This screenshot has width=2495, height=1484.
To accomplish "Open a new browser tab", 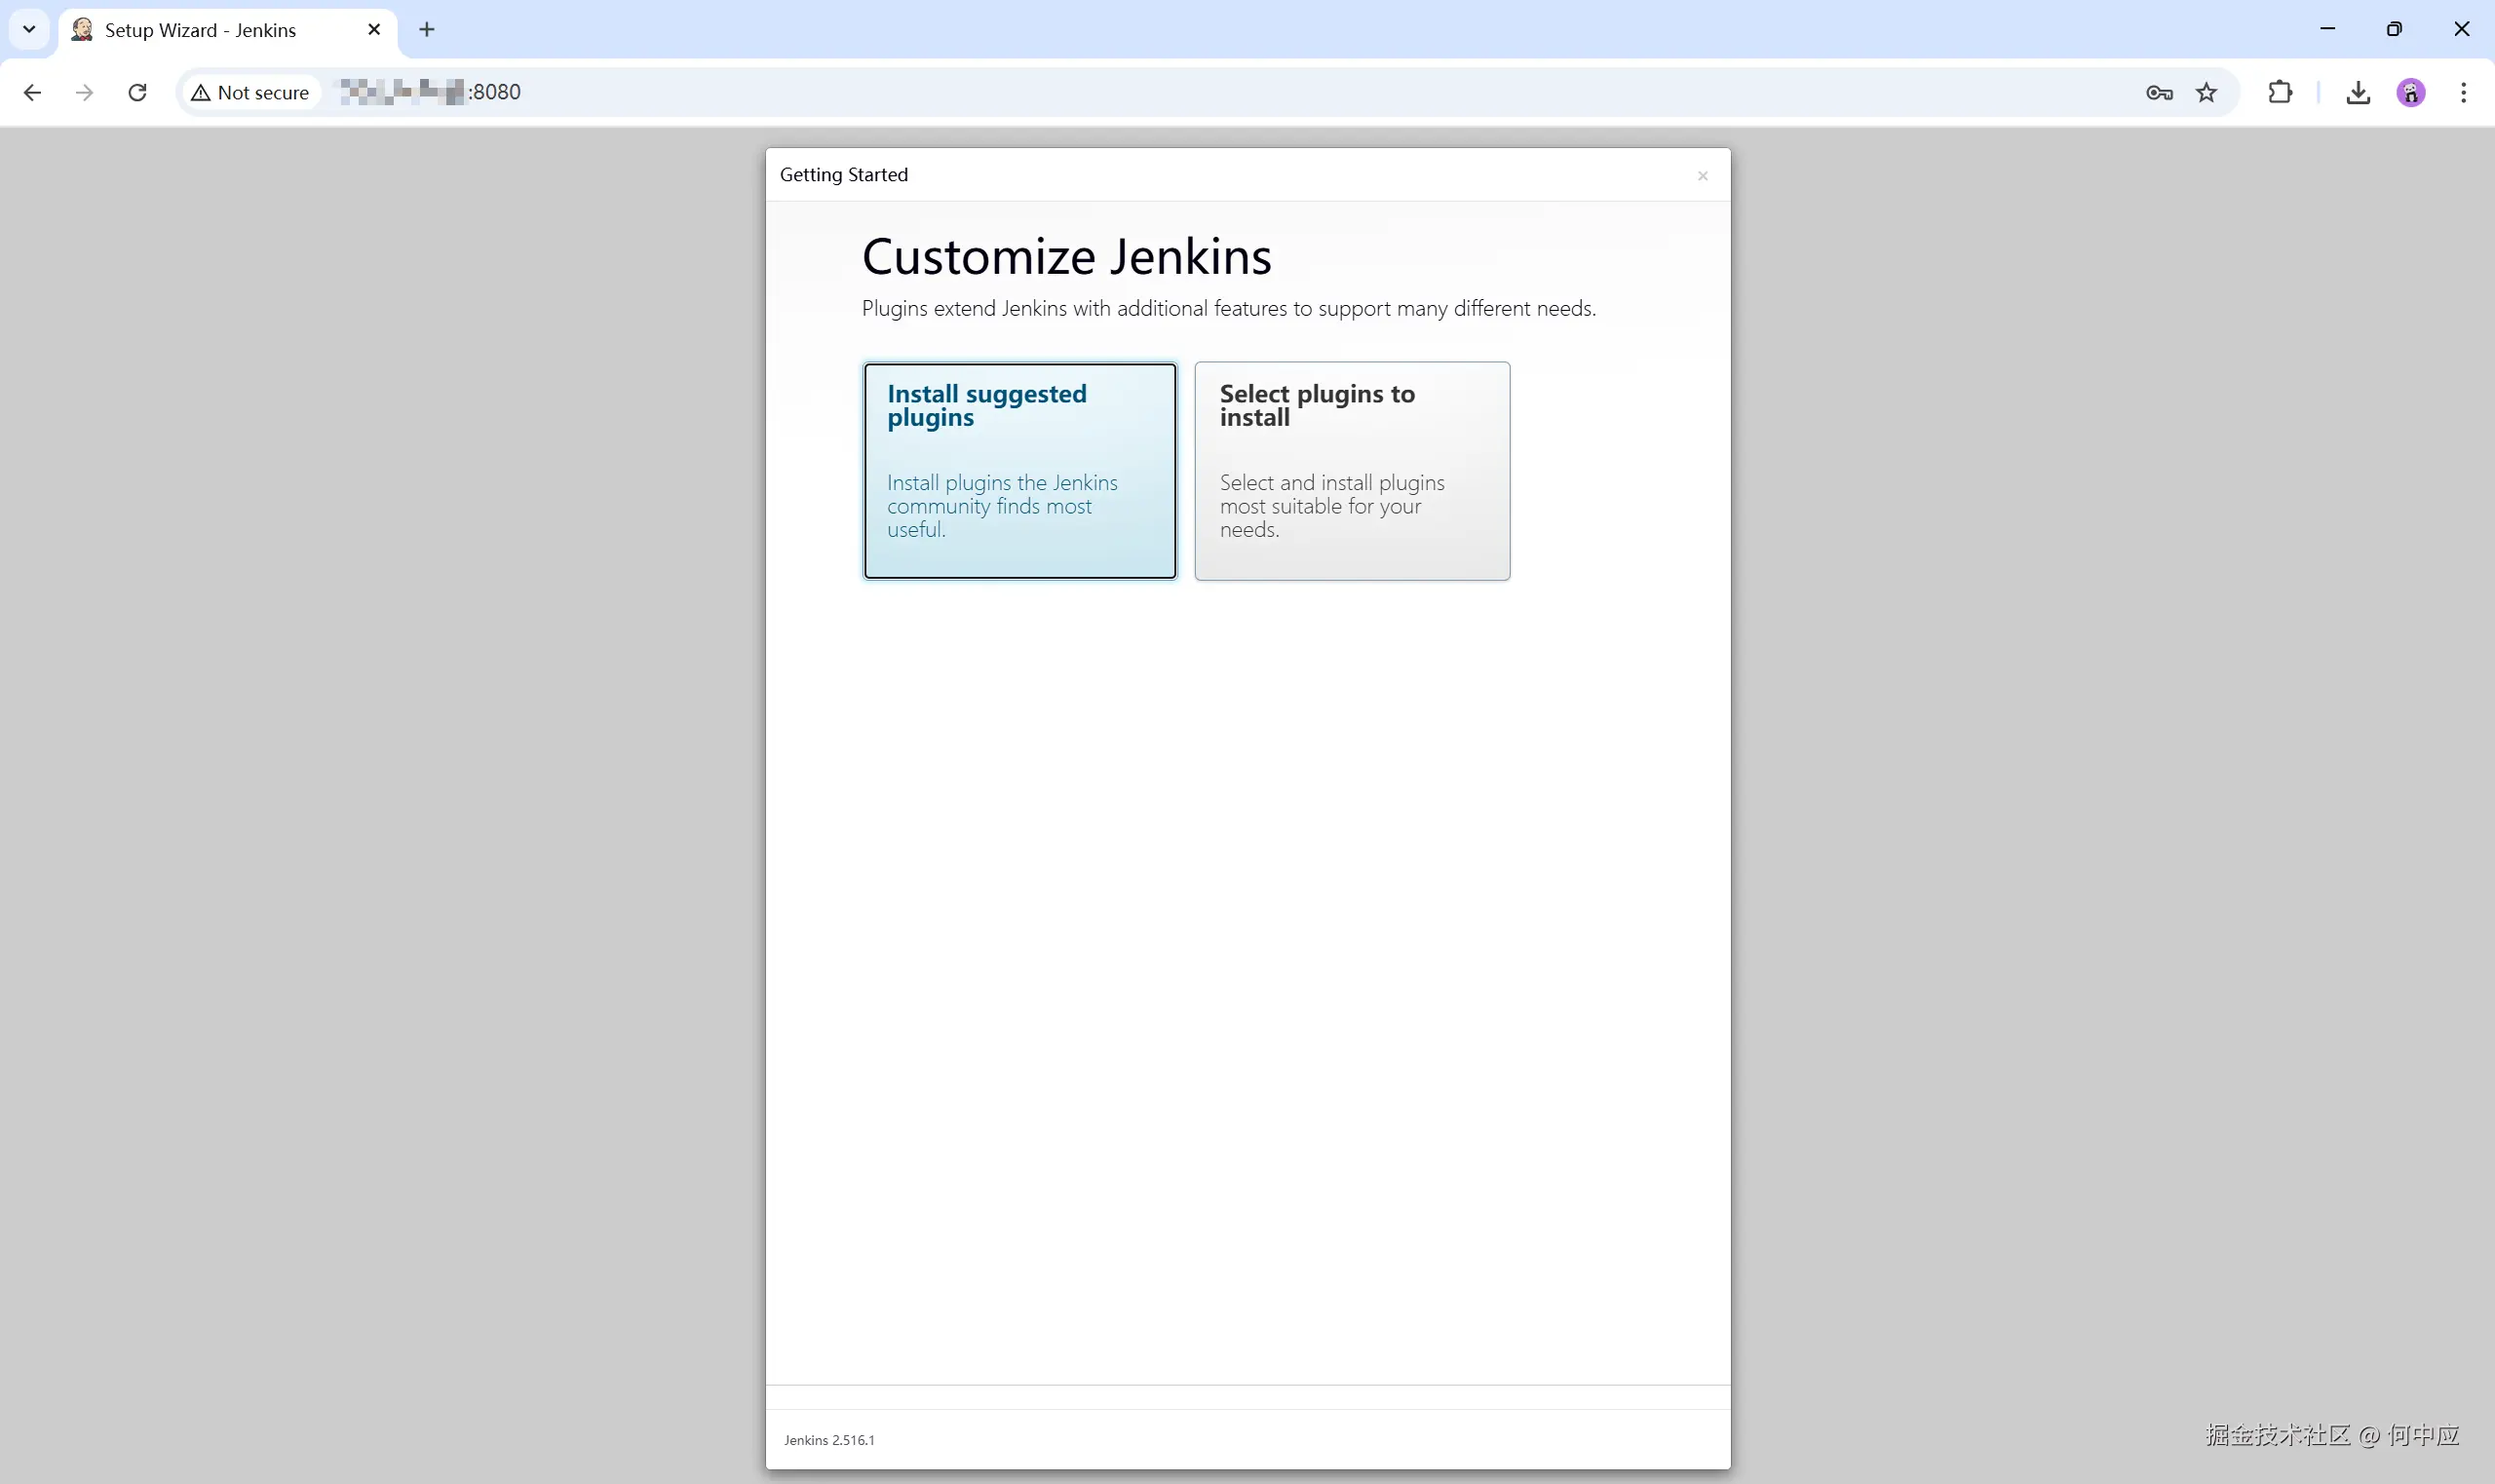I will click(x=427, y=30).
